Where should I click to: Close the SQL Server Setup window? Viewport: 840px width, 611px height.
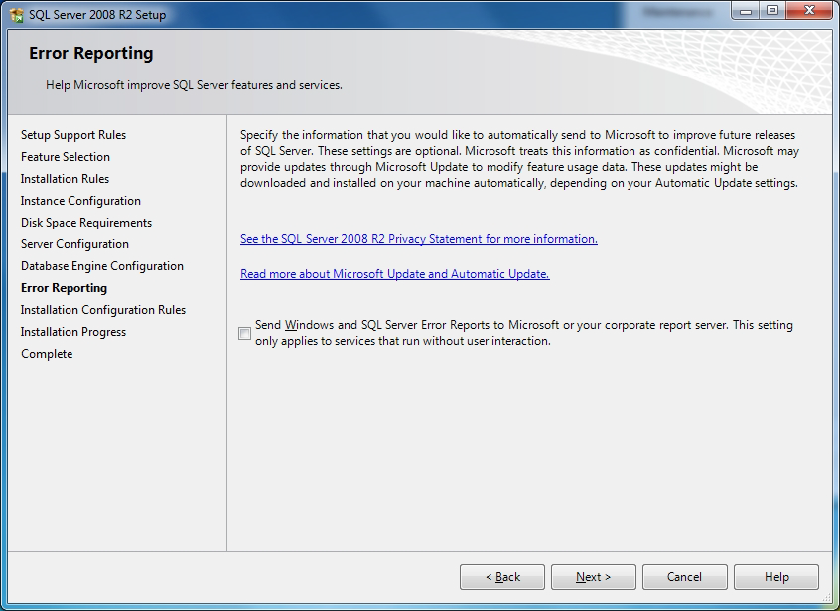click(809, 11)
